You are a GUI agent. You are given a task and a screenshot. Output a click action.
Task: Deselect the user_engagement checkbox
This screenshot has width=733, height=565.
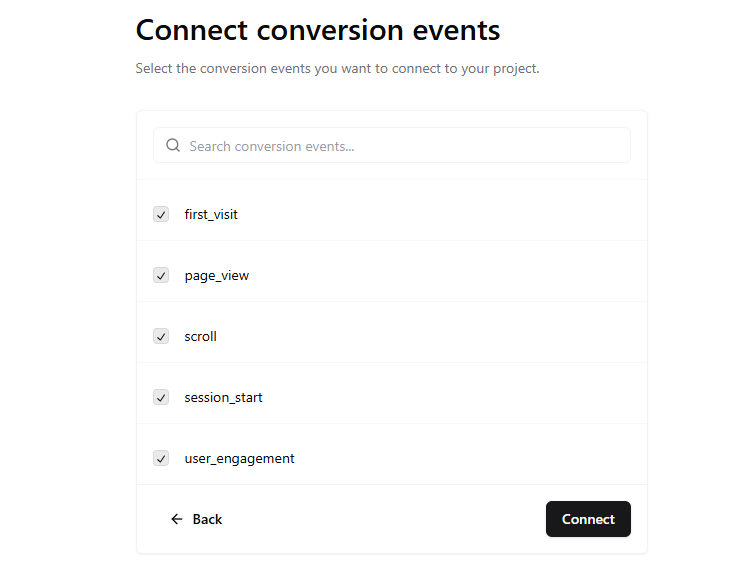pos(161,458)
